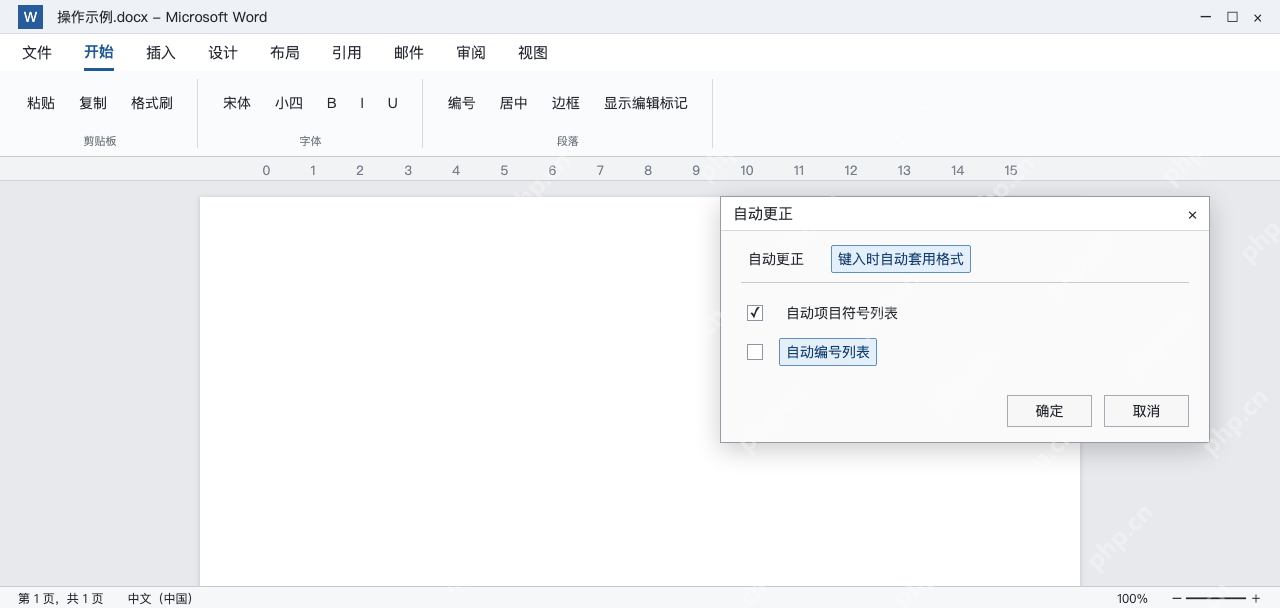Image resolution: width=1280 pixels, height=608 pixels.
Task: Click the 粘贴 paste command
Action: click(x=41, y=103)
